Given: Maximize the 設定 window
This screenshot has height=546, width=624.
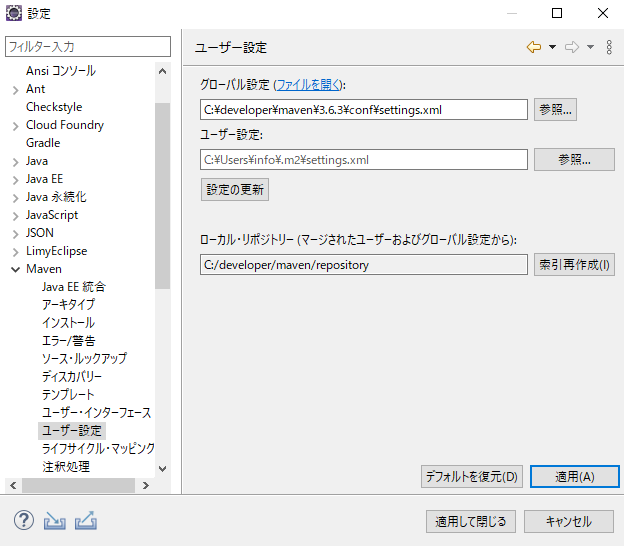Looking at the screenshot, I should 557,13.
